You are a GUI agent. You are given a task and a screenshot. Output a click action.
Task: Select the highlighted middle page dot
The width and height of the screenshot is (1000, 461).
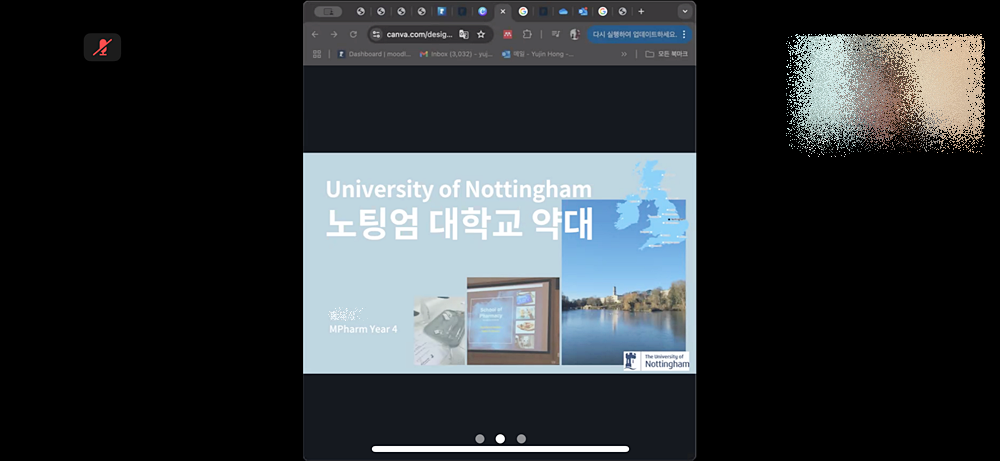500,439
